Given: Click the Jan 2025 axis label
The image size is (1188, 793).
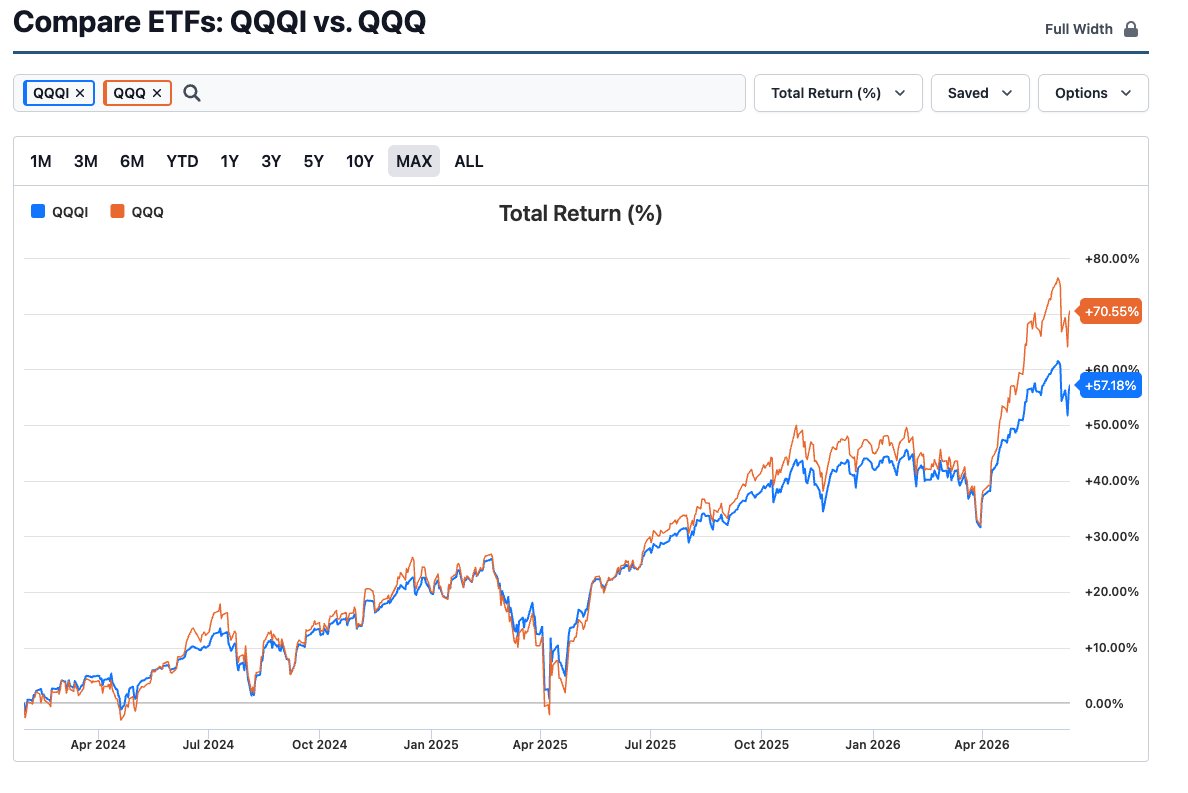Looking at the screenshot, I should pos(431,745).
